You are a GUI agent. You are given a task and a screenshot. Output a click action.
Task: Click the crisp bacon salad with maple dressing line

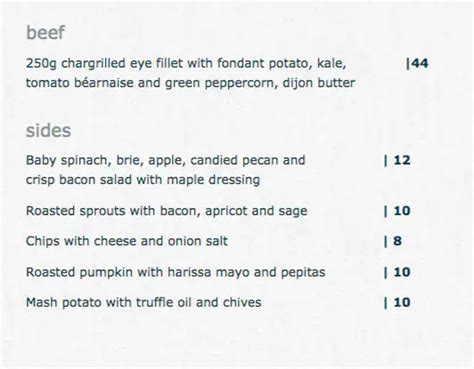(143, 180)
